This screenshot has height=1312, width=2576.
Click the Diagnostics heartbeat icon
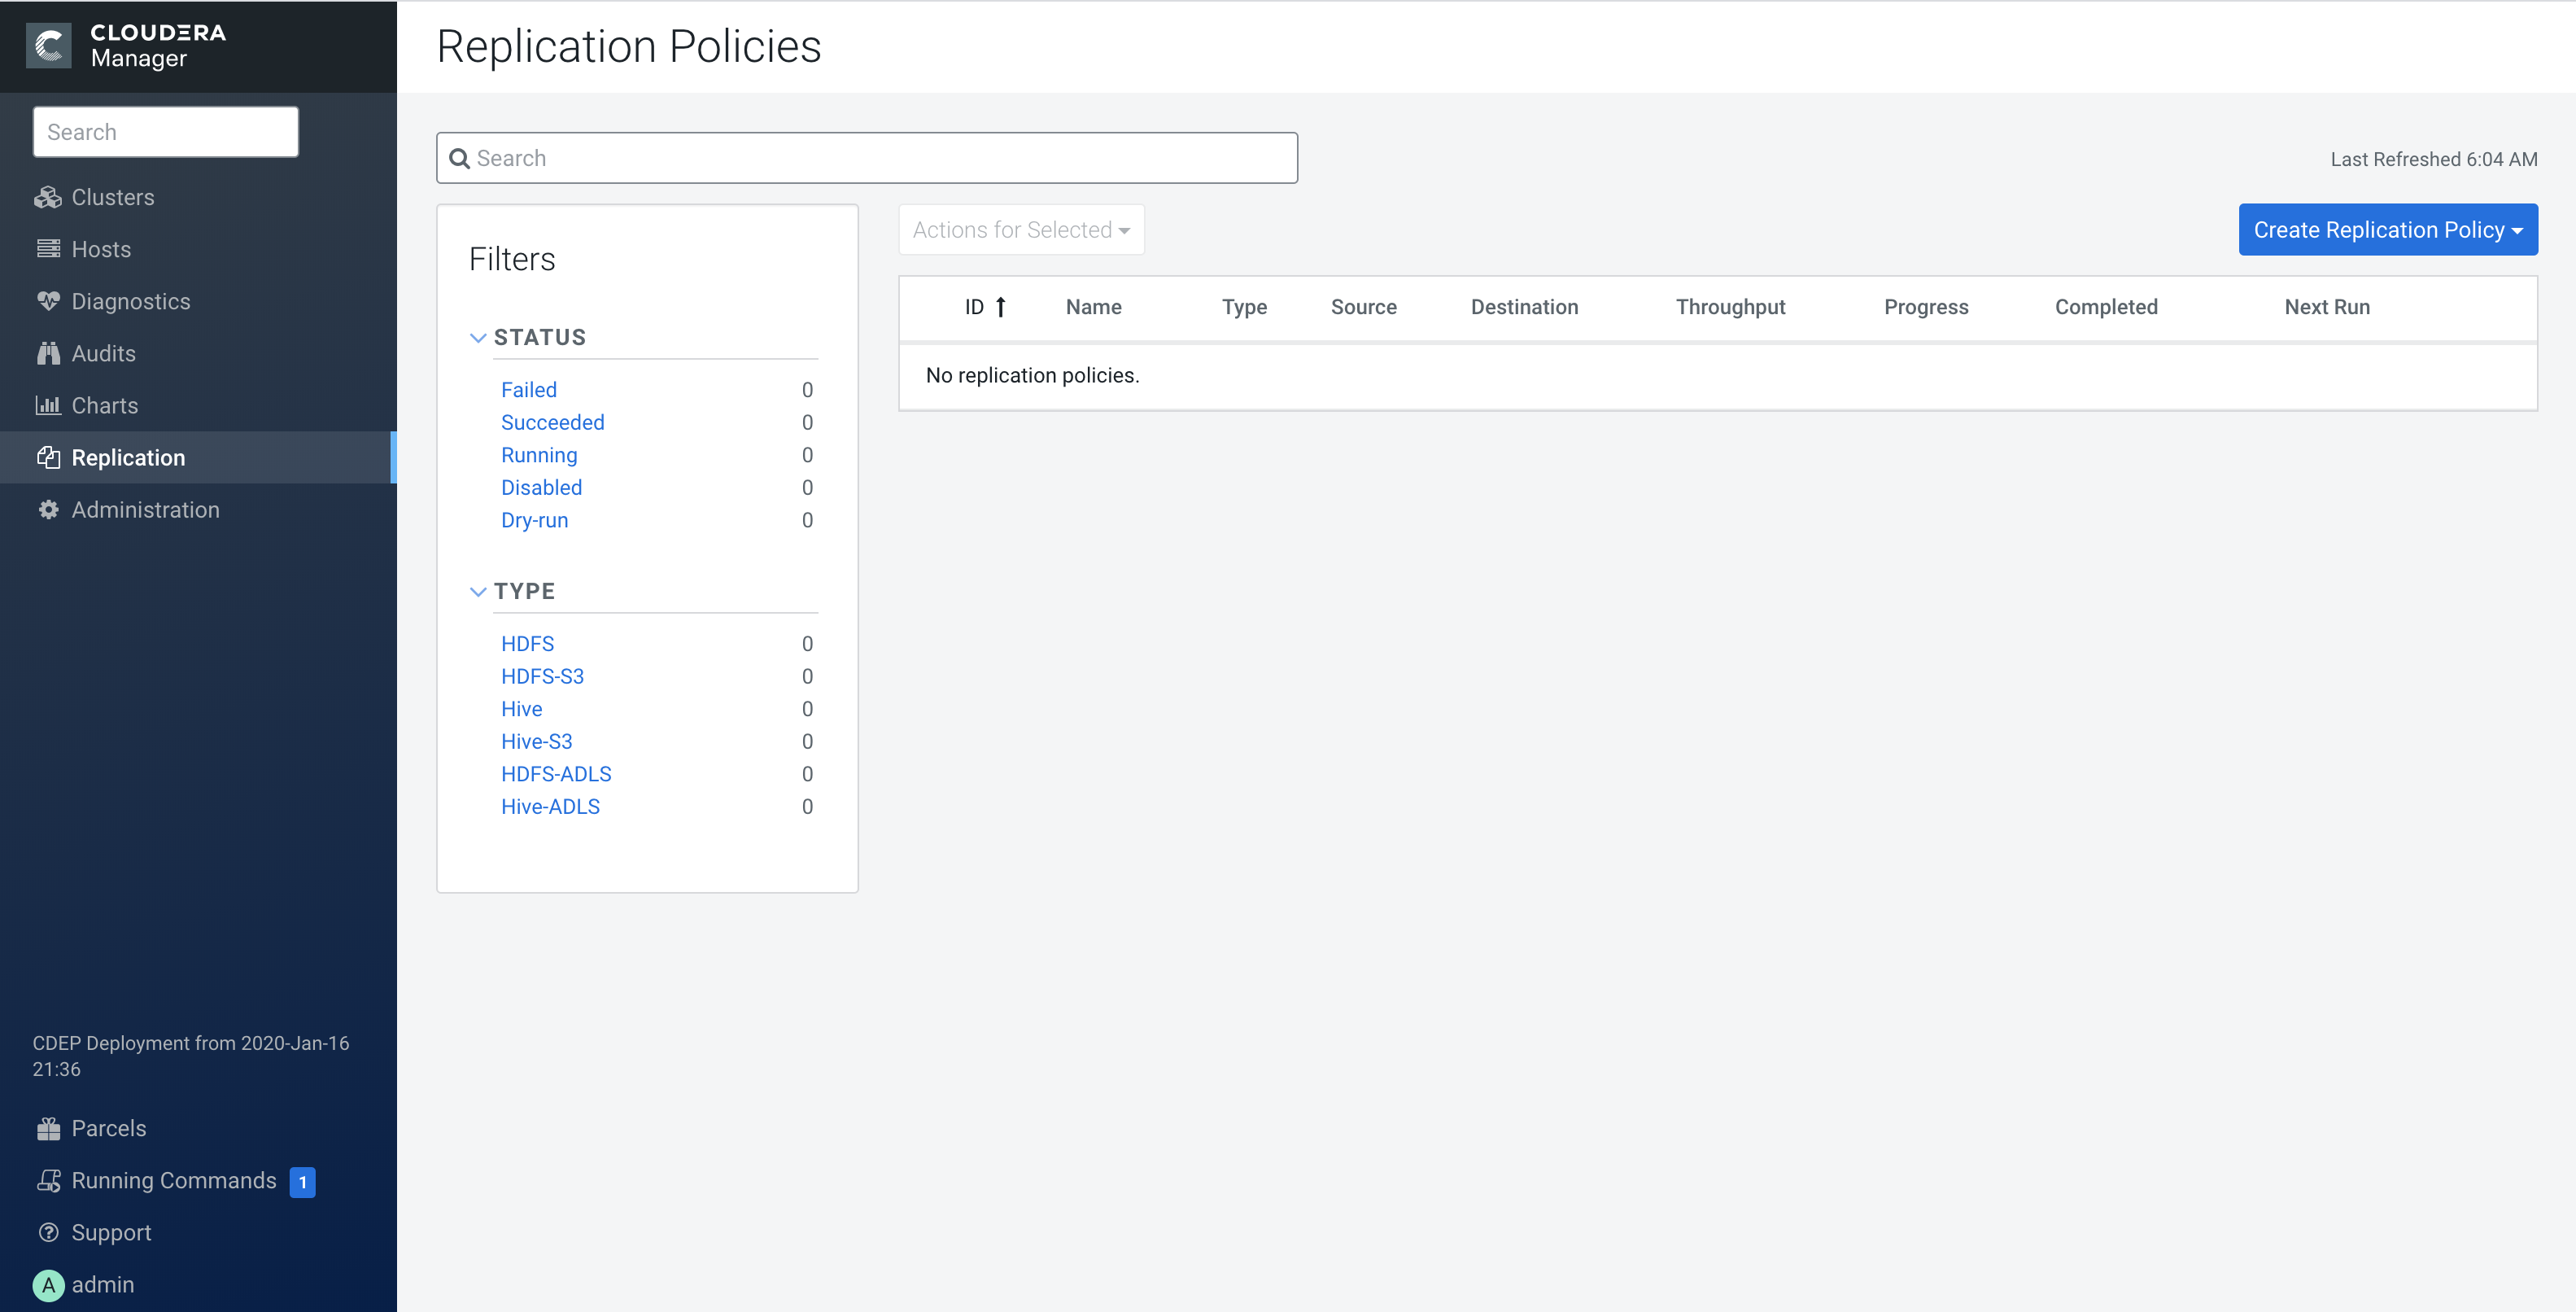(47, 301)
